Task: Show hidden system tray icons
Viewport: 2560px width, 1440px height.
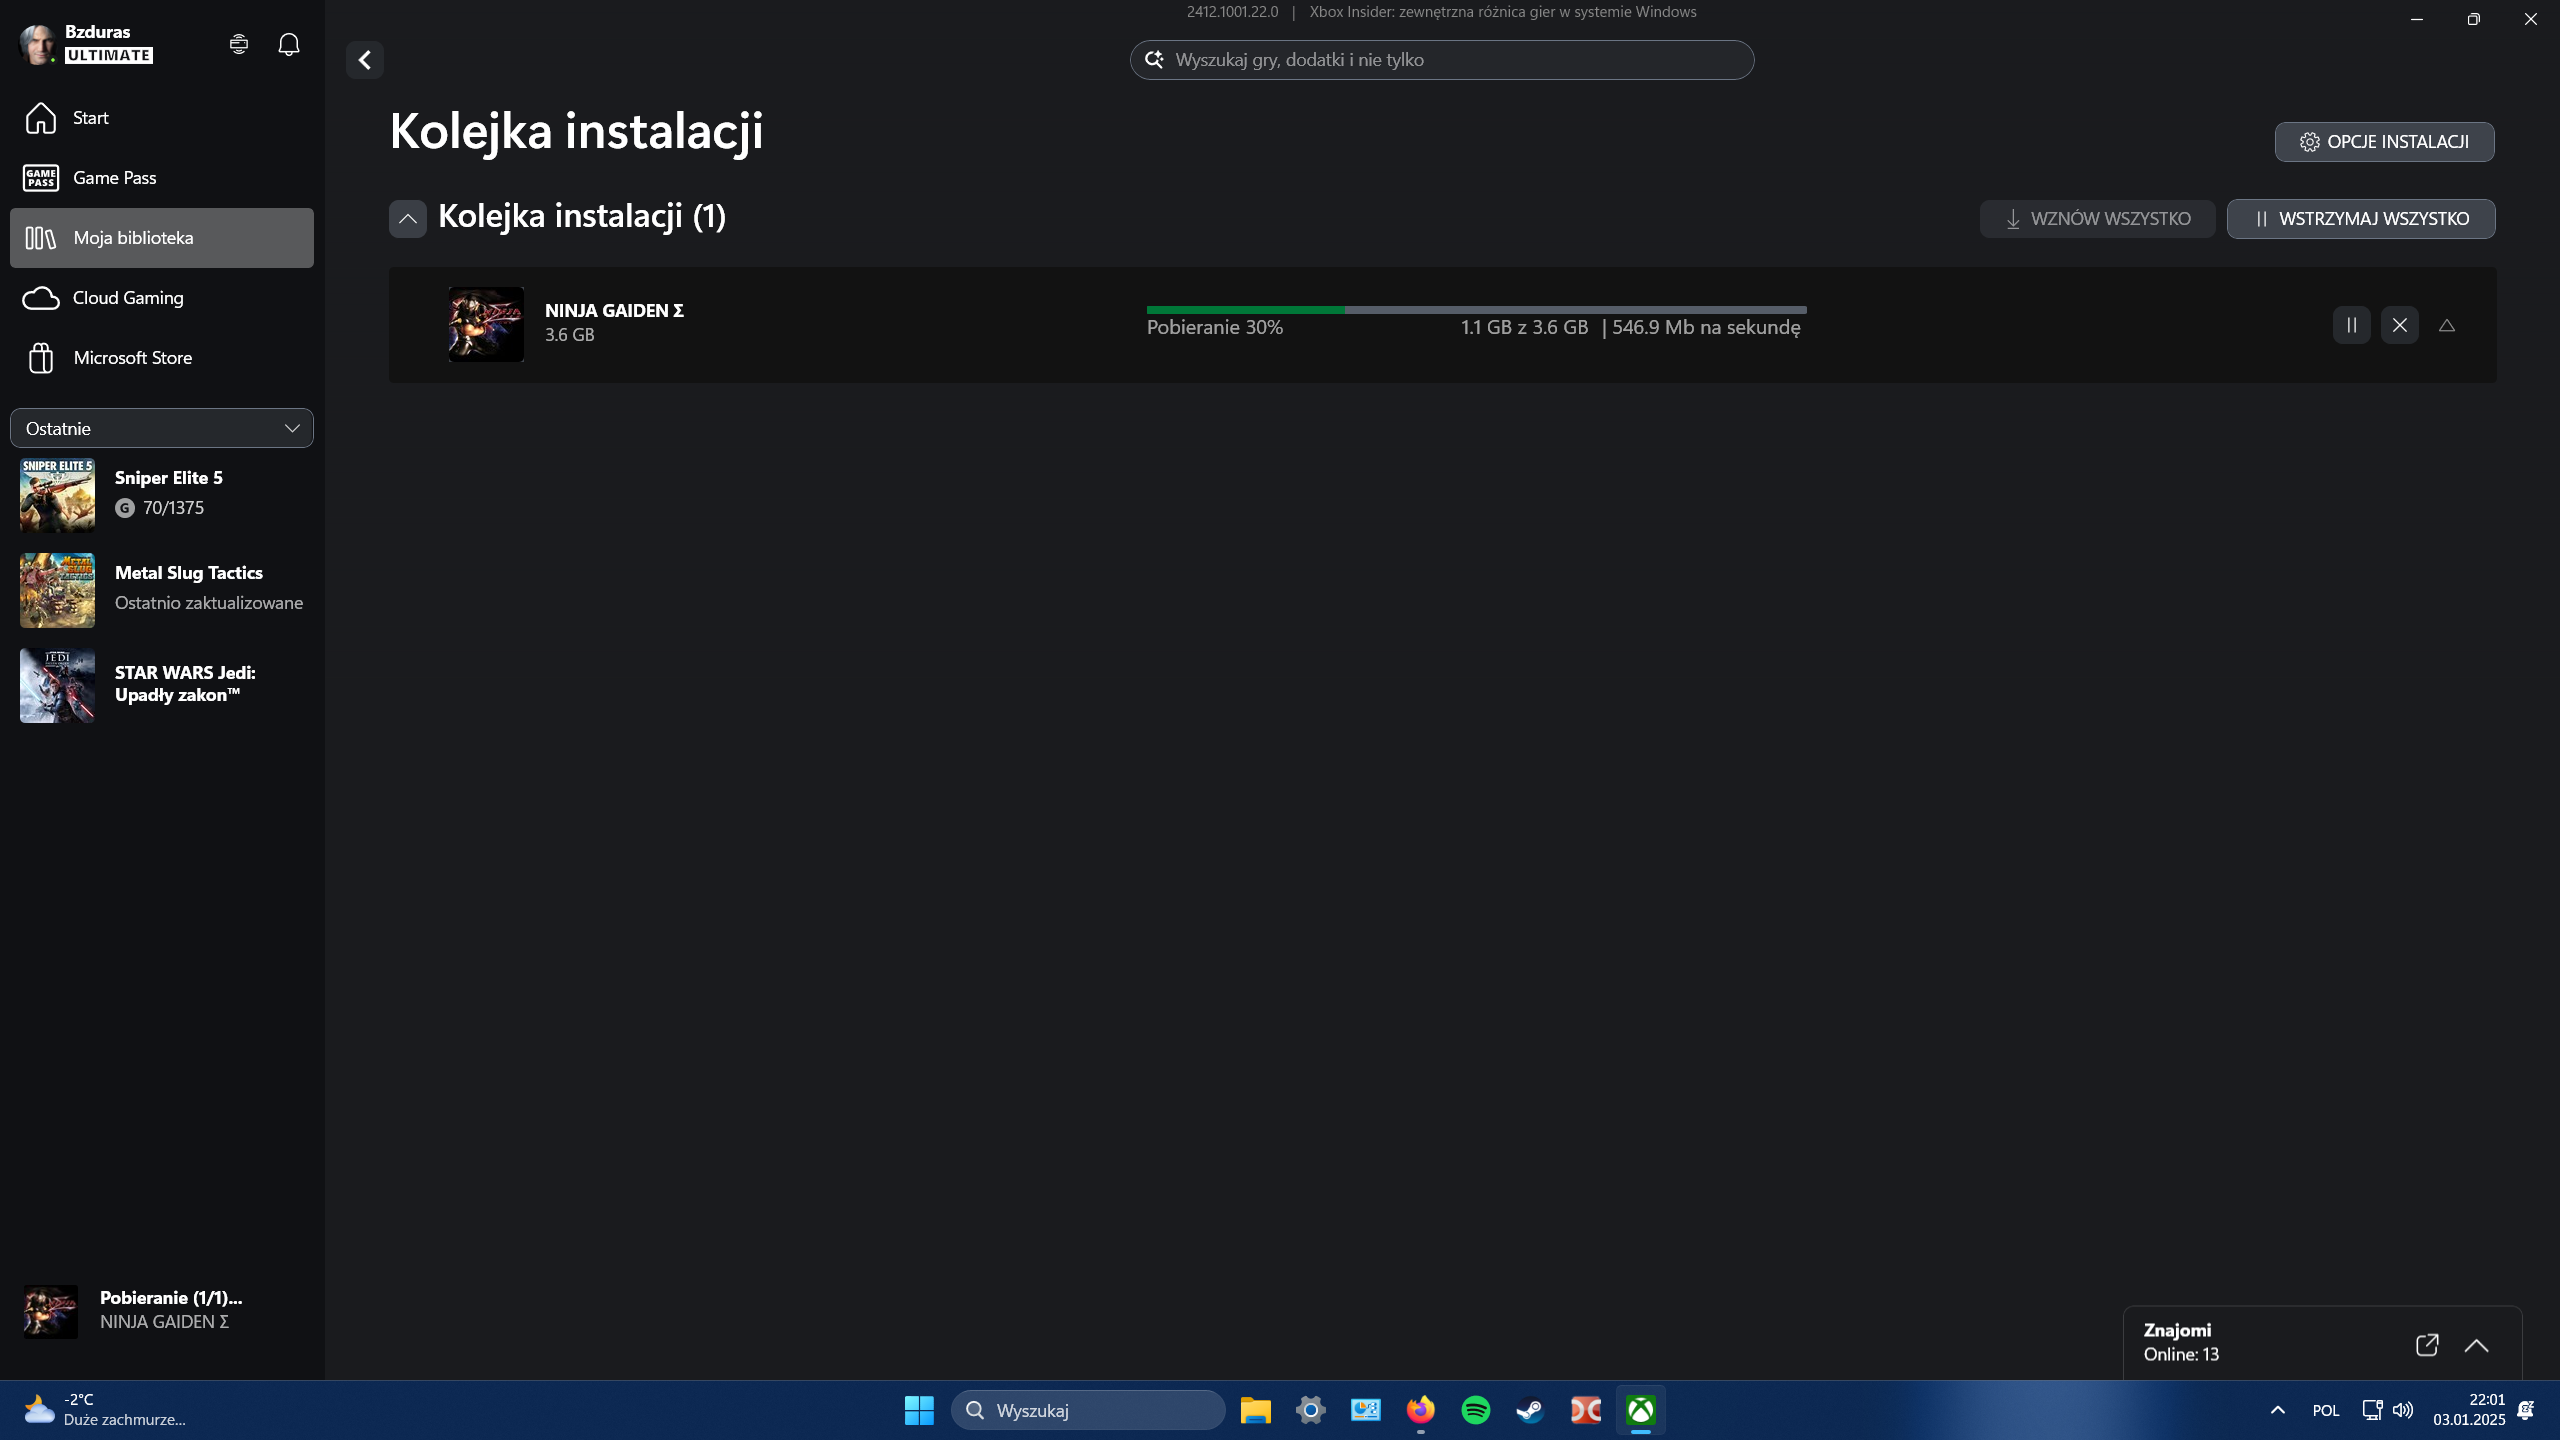Action: [2277, 1411]
